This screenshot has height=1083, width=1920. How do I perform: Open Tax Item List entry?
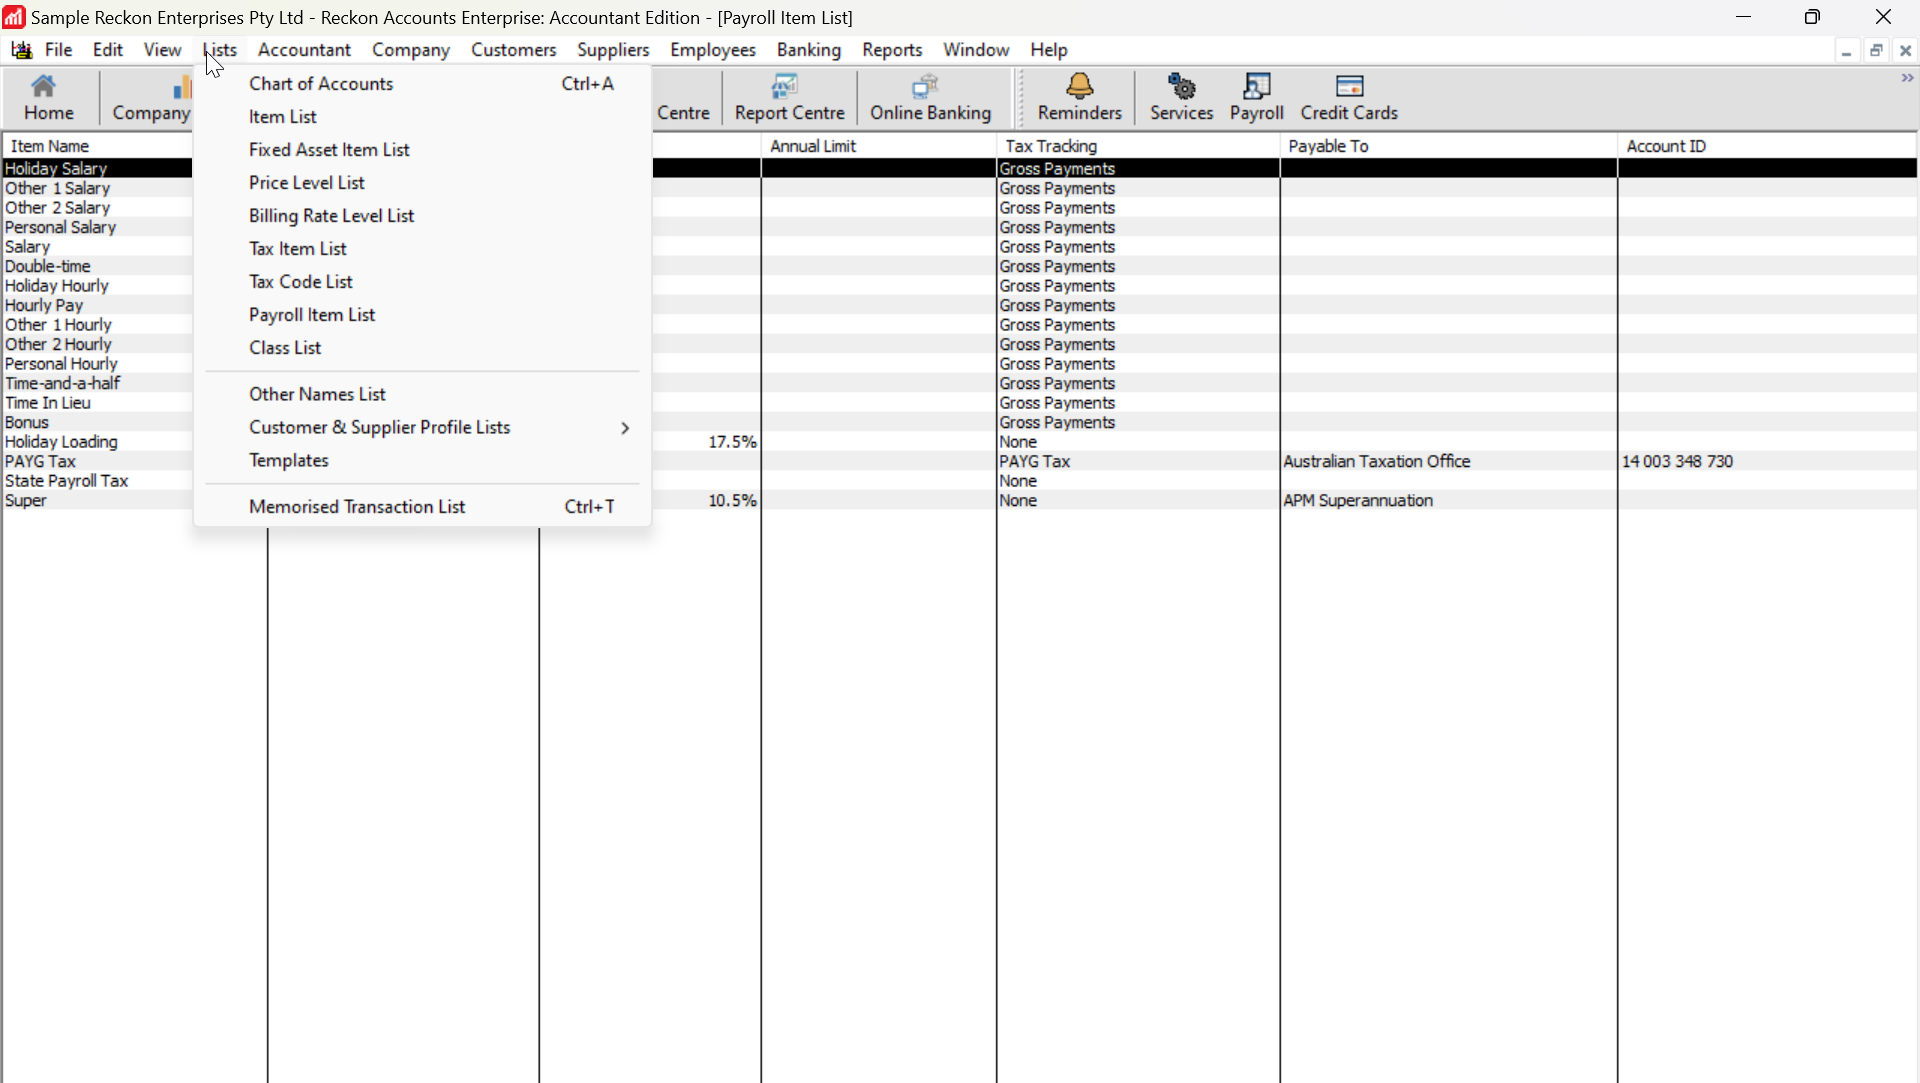[x=422, y=249]
